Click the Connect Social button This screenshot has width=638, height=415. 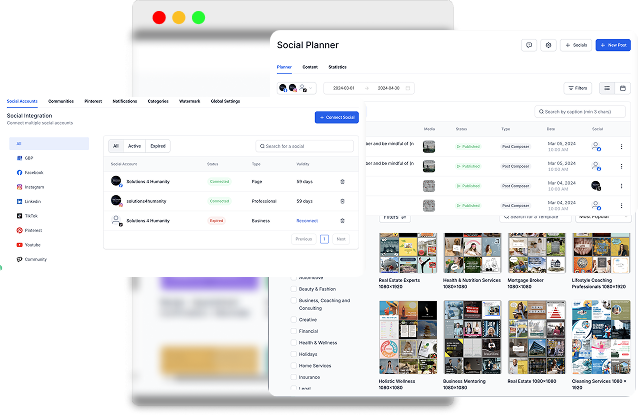(337, 117)
